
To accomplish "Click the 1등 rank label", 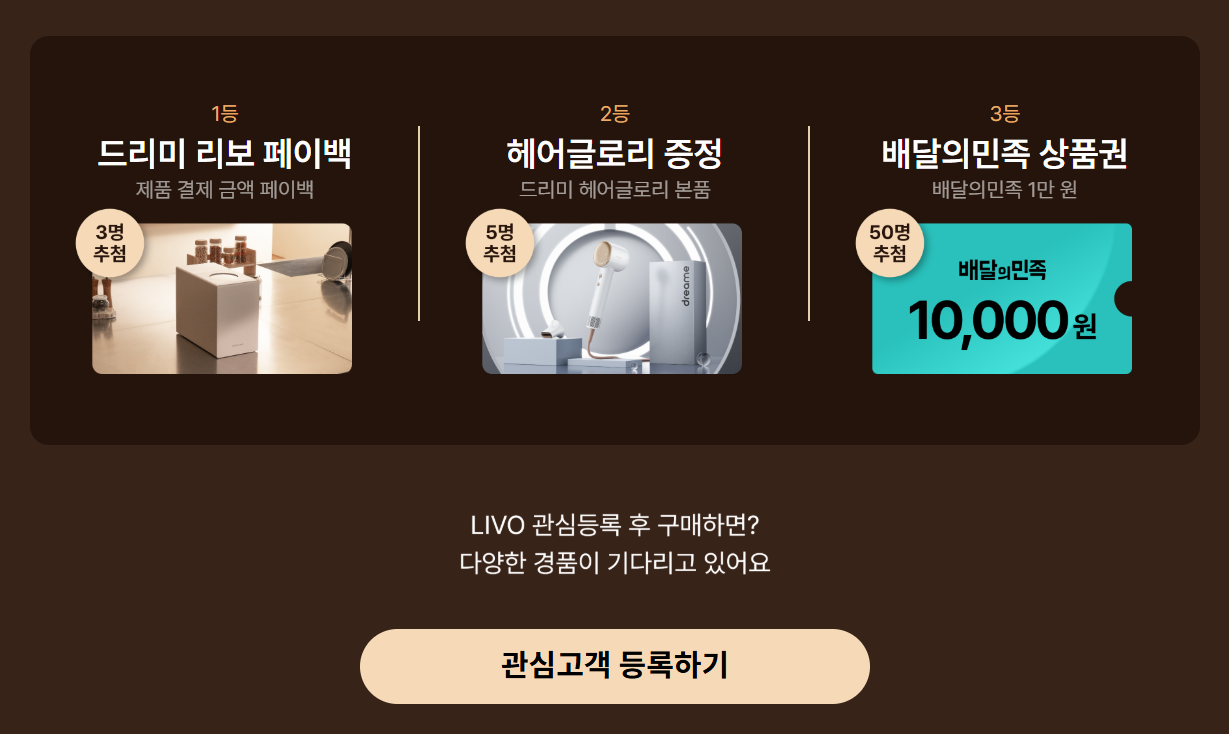I will point(224,114).
